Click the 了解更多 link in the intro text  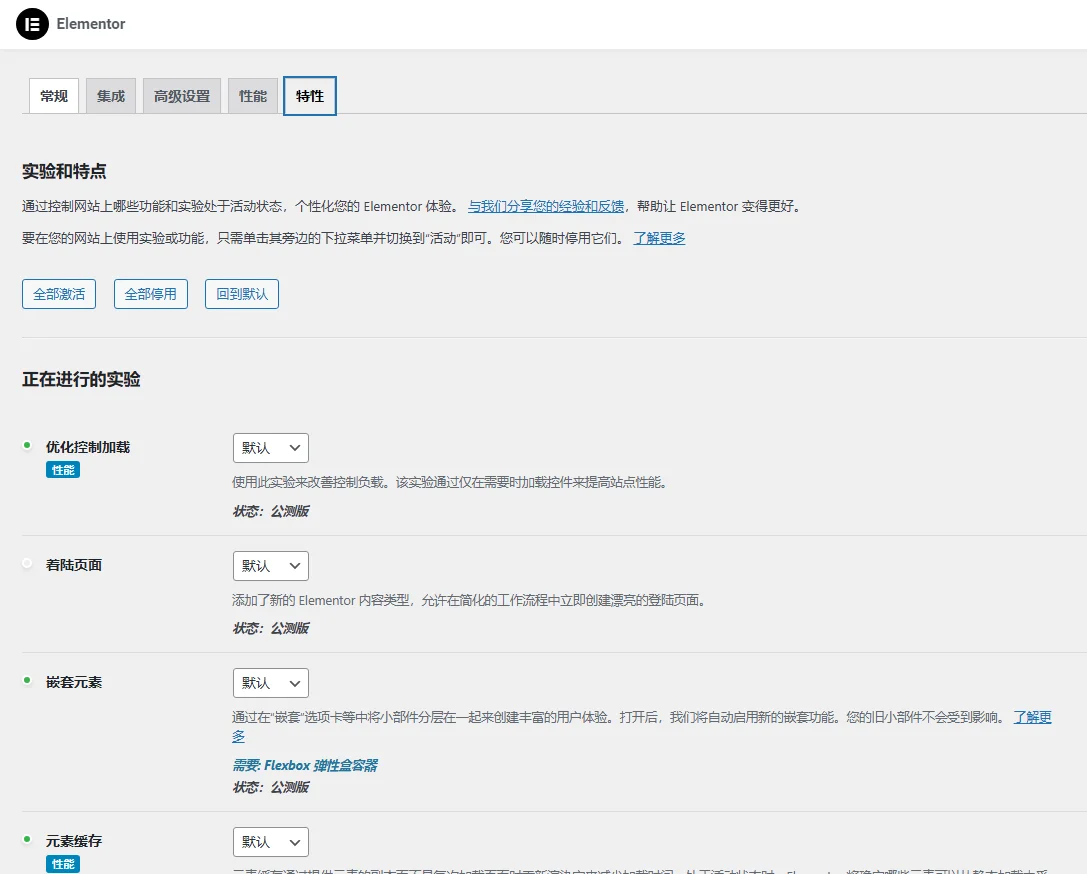(658, 238)
